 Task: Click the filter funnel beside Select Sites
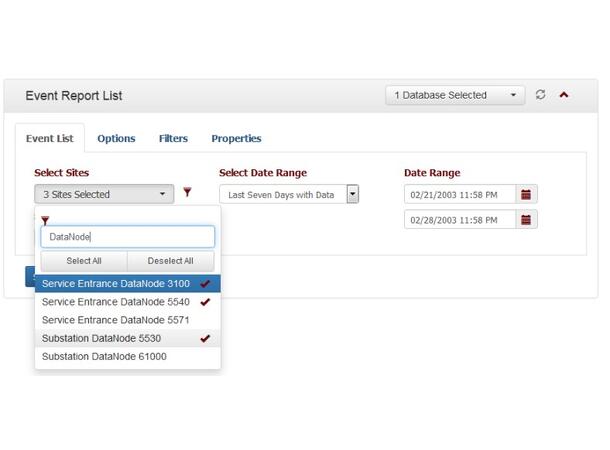click(187, 192)
